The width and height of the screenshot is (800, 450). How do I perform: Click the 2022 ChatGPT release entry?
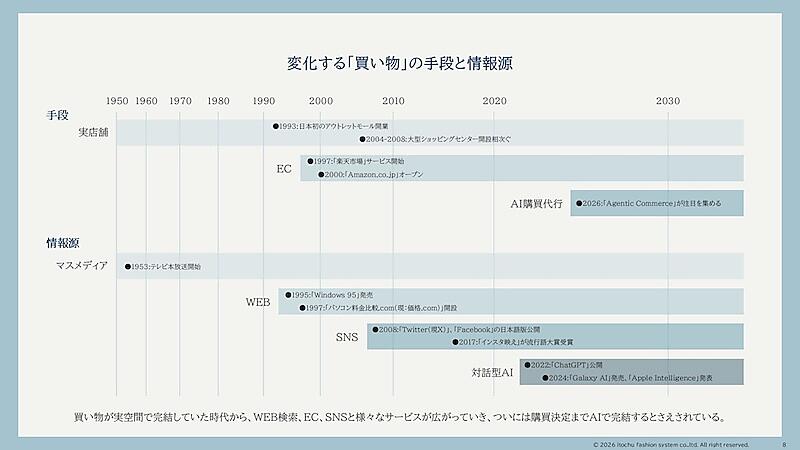(x=563, y=365)
